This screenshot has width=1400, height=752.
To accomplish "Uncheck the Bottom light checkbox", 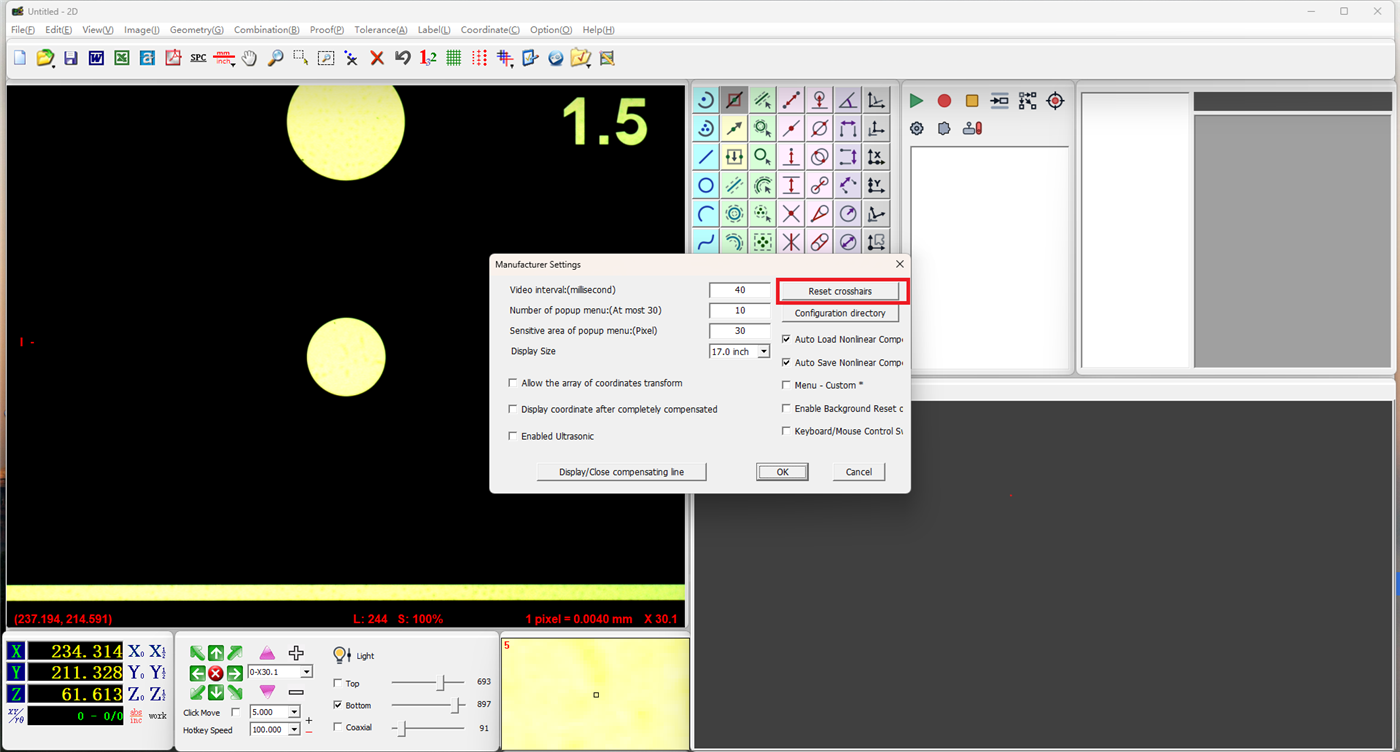I will 338,705.
